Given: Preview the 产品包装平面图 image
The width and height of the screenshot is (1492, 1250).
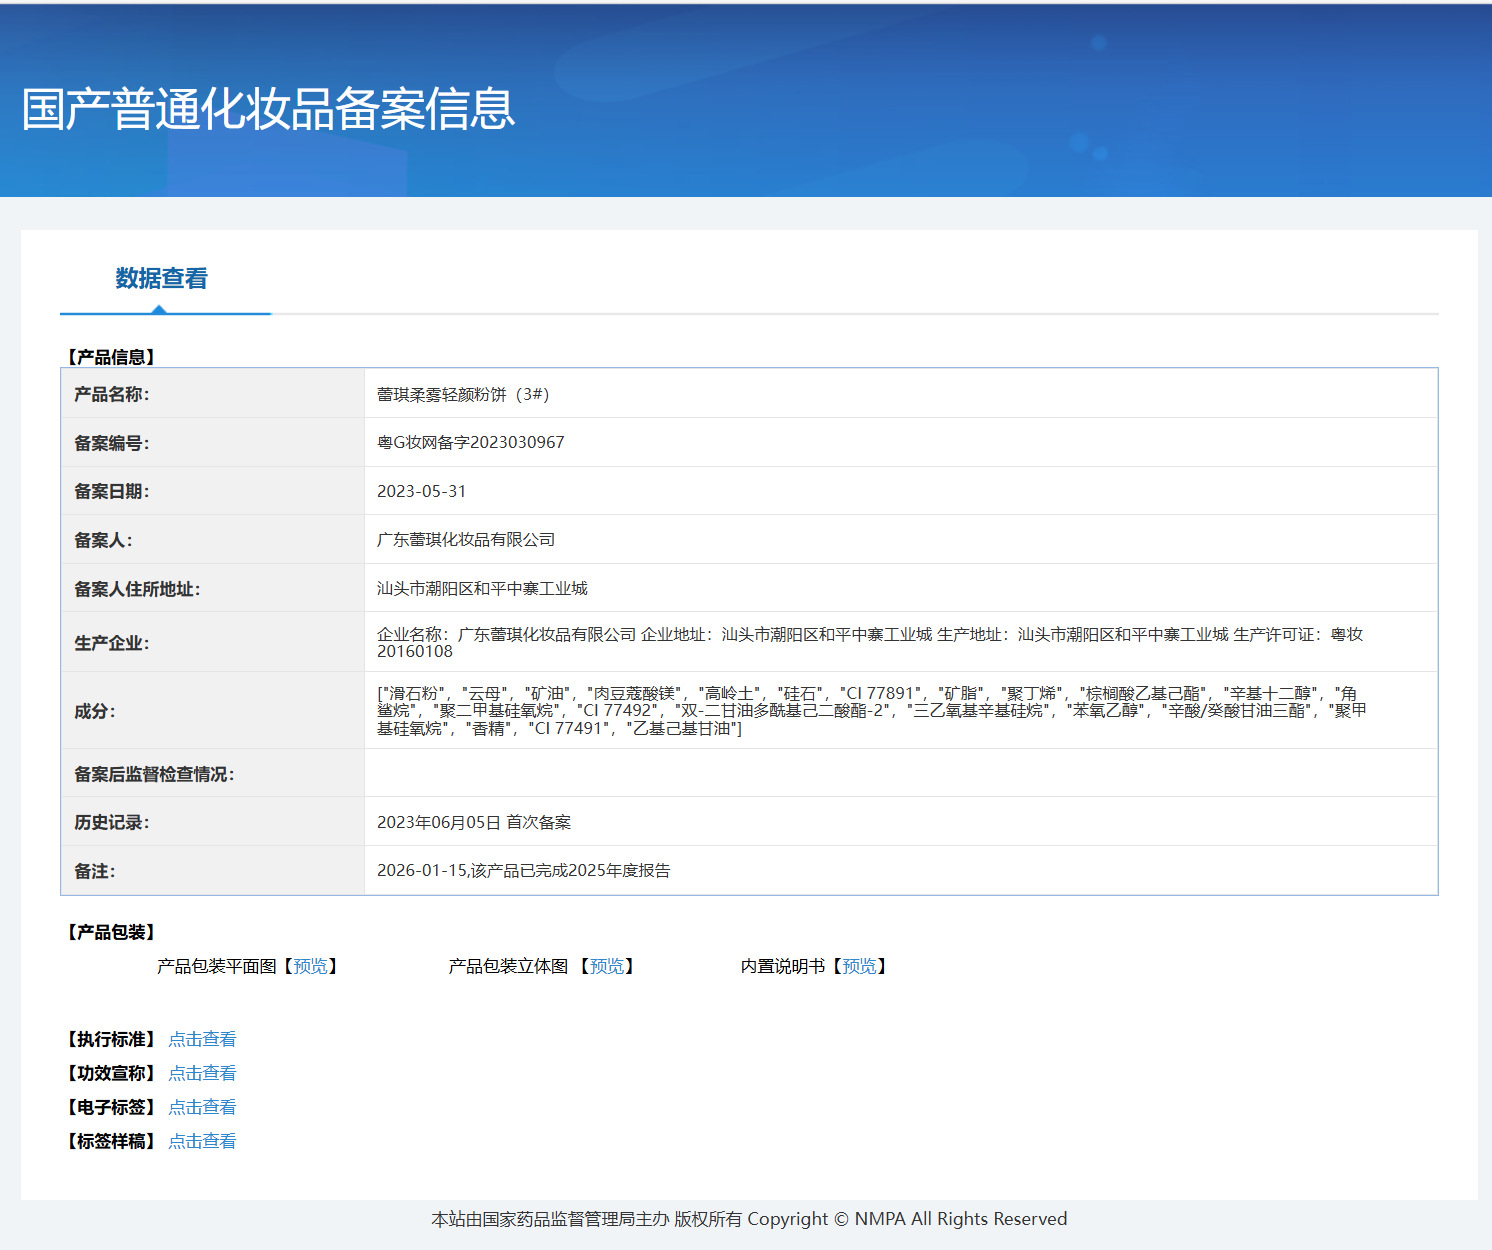Looking at the screenshot, I should [310, 966].
